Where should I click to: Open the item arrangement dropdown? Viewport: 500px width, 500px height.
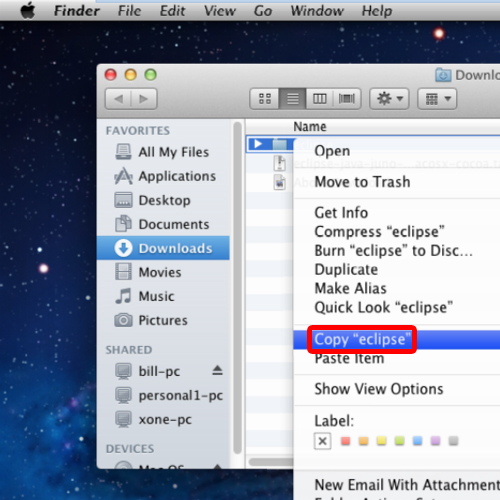click(437, 99)
